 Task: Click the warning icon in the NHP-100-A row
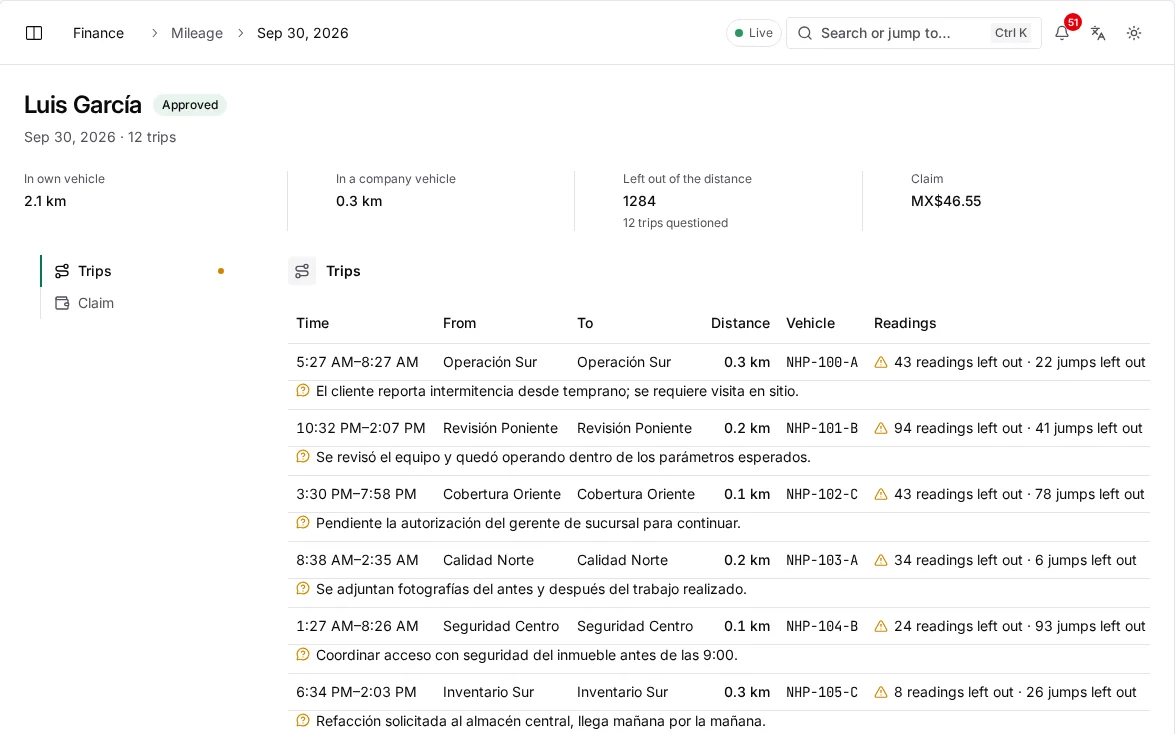click(x=881, y=362)
